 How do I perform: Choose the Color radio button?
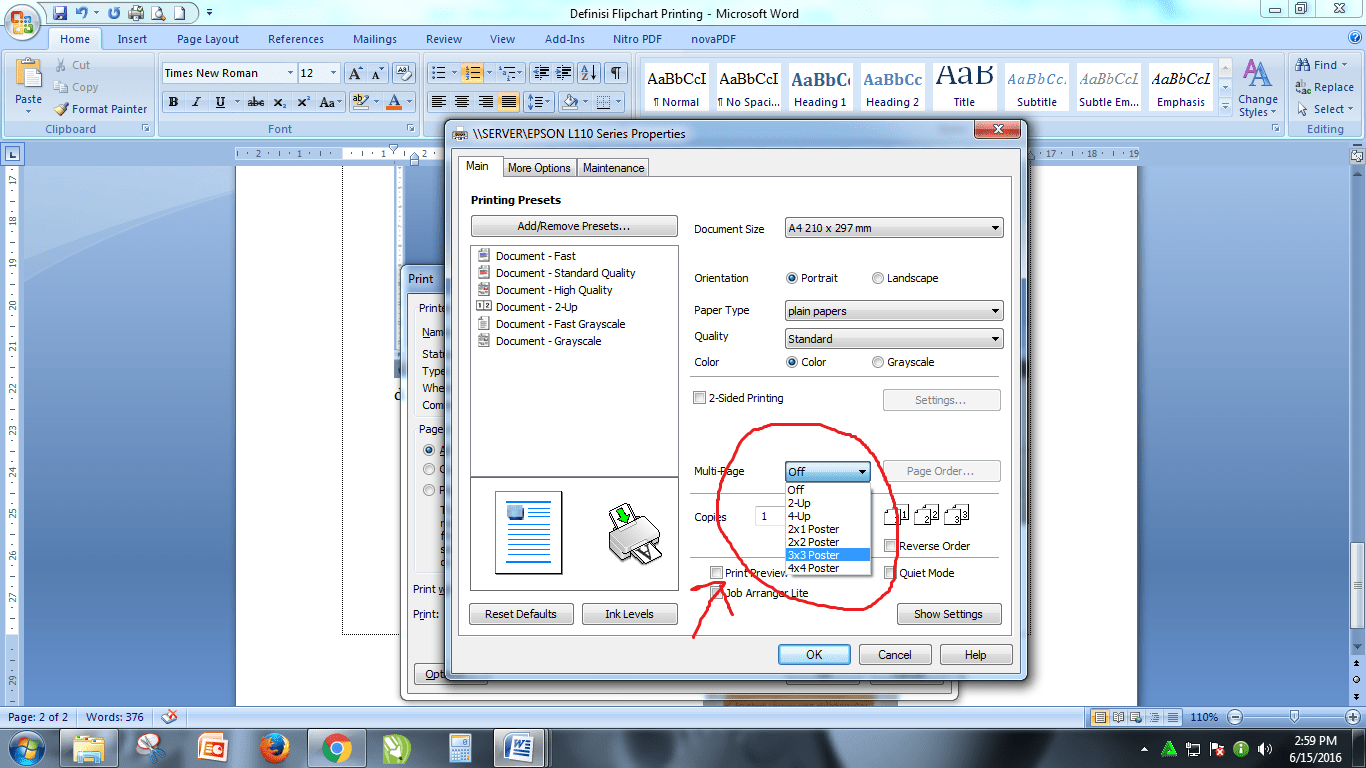[793, 362]
